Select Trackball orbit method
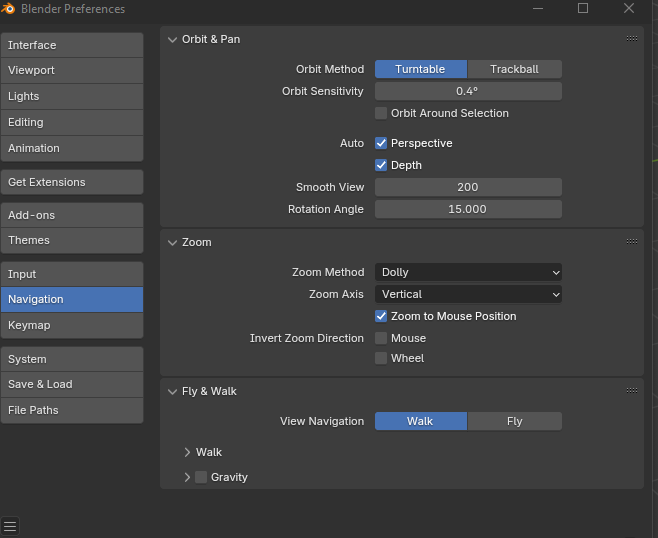 pos(514,69)
